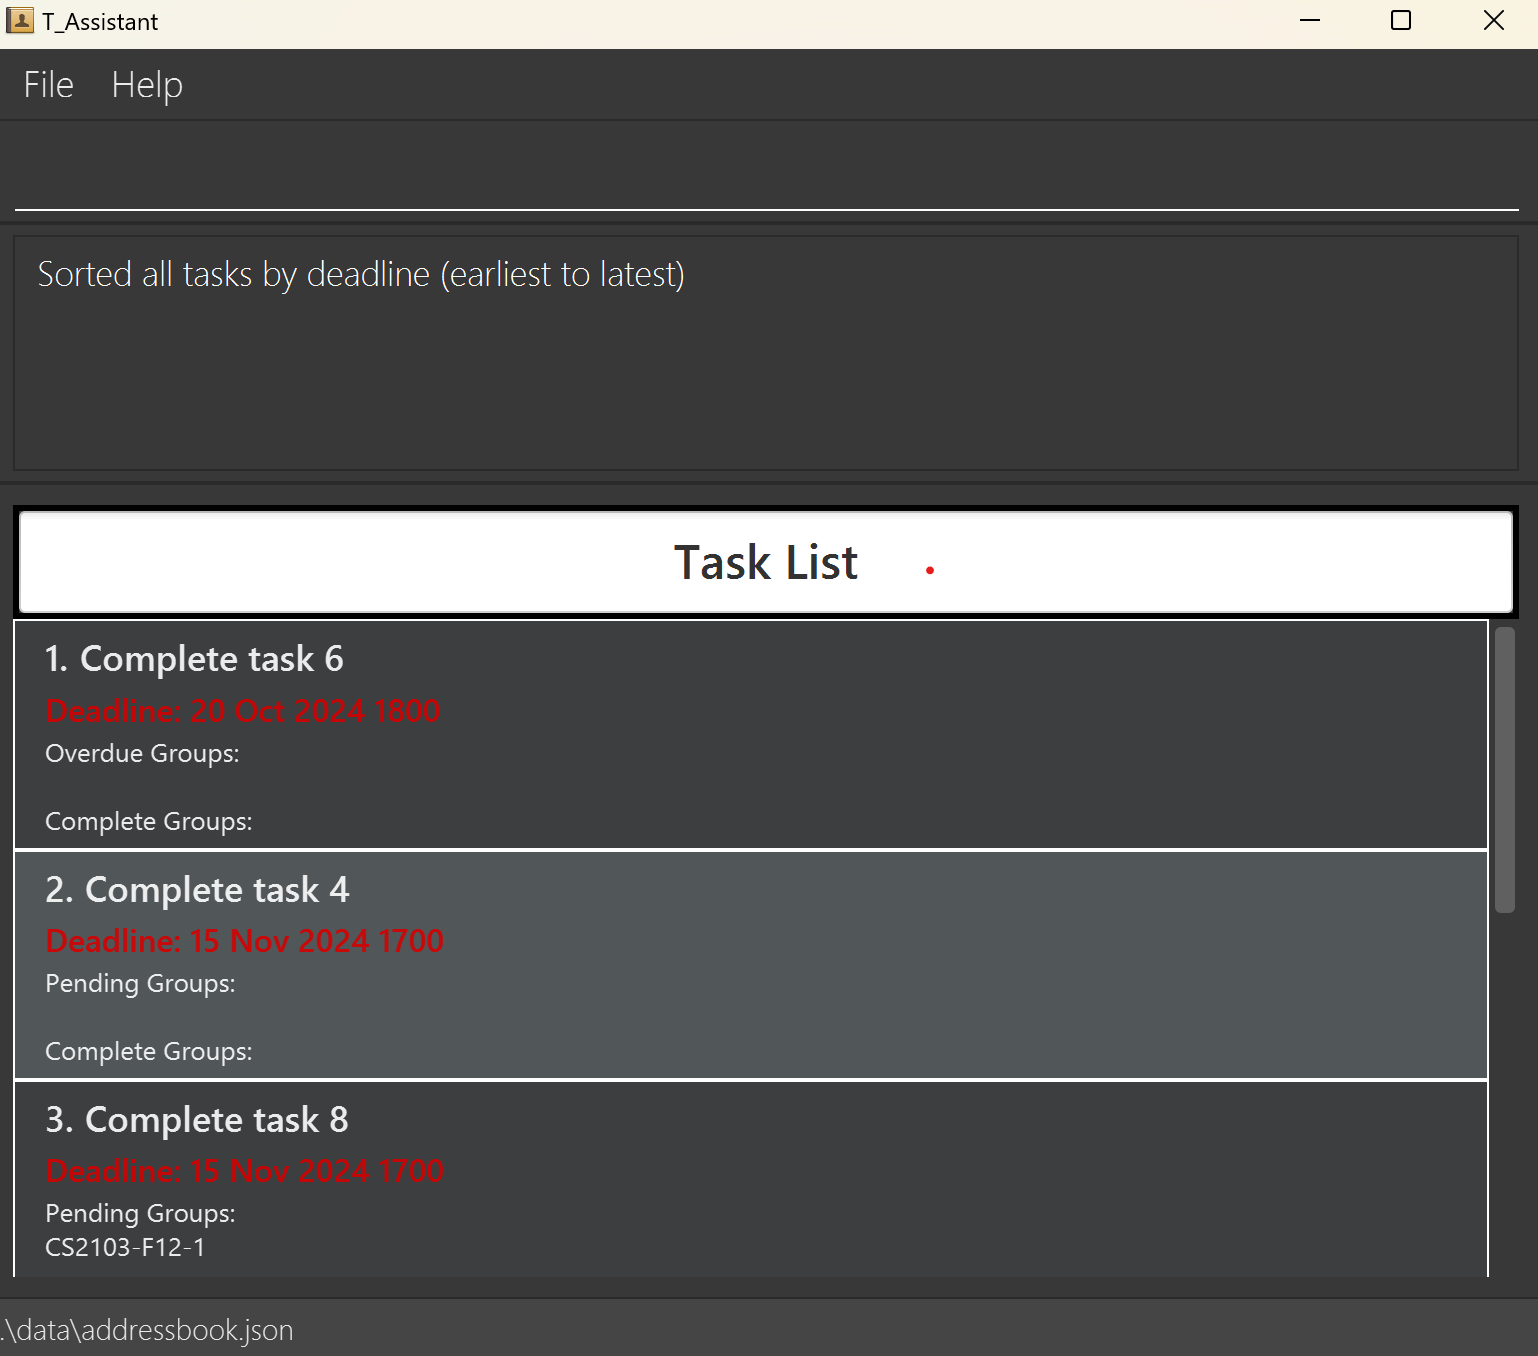Image resolution: width=1538 pixels, height=1356 pixels.
Task: Click the addressbook.json path in status bar
Action: pyautogui.click(x=148, y=1330)
